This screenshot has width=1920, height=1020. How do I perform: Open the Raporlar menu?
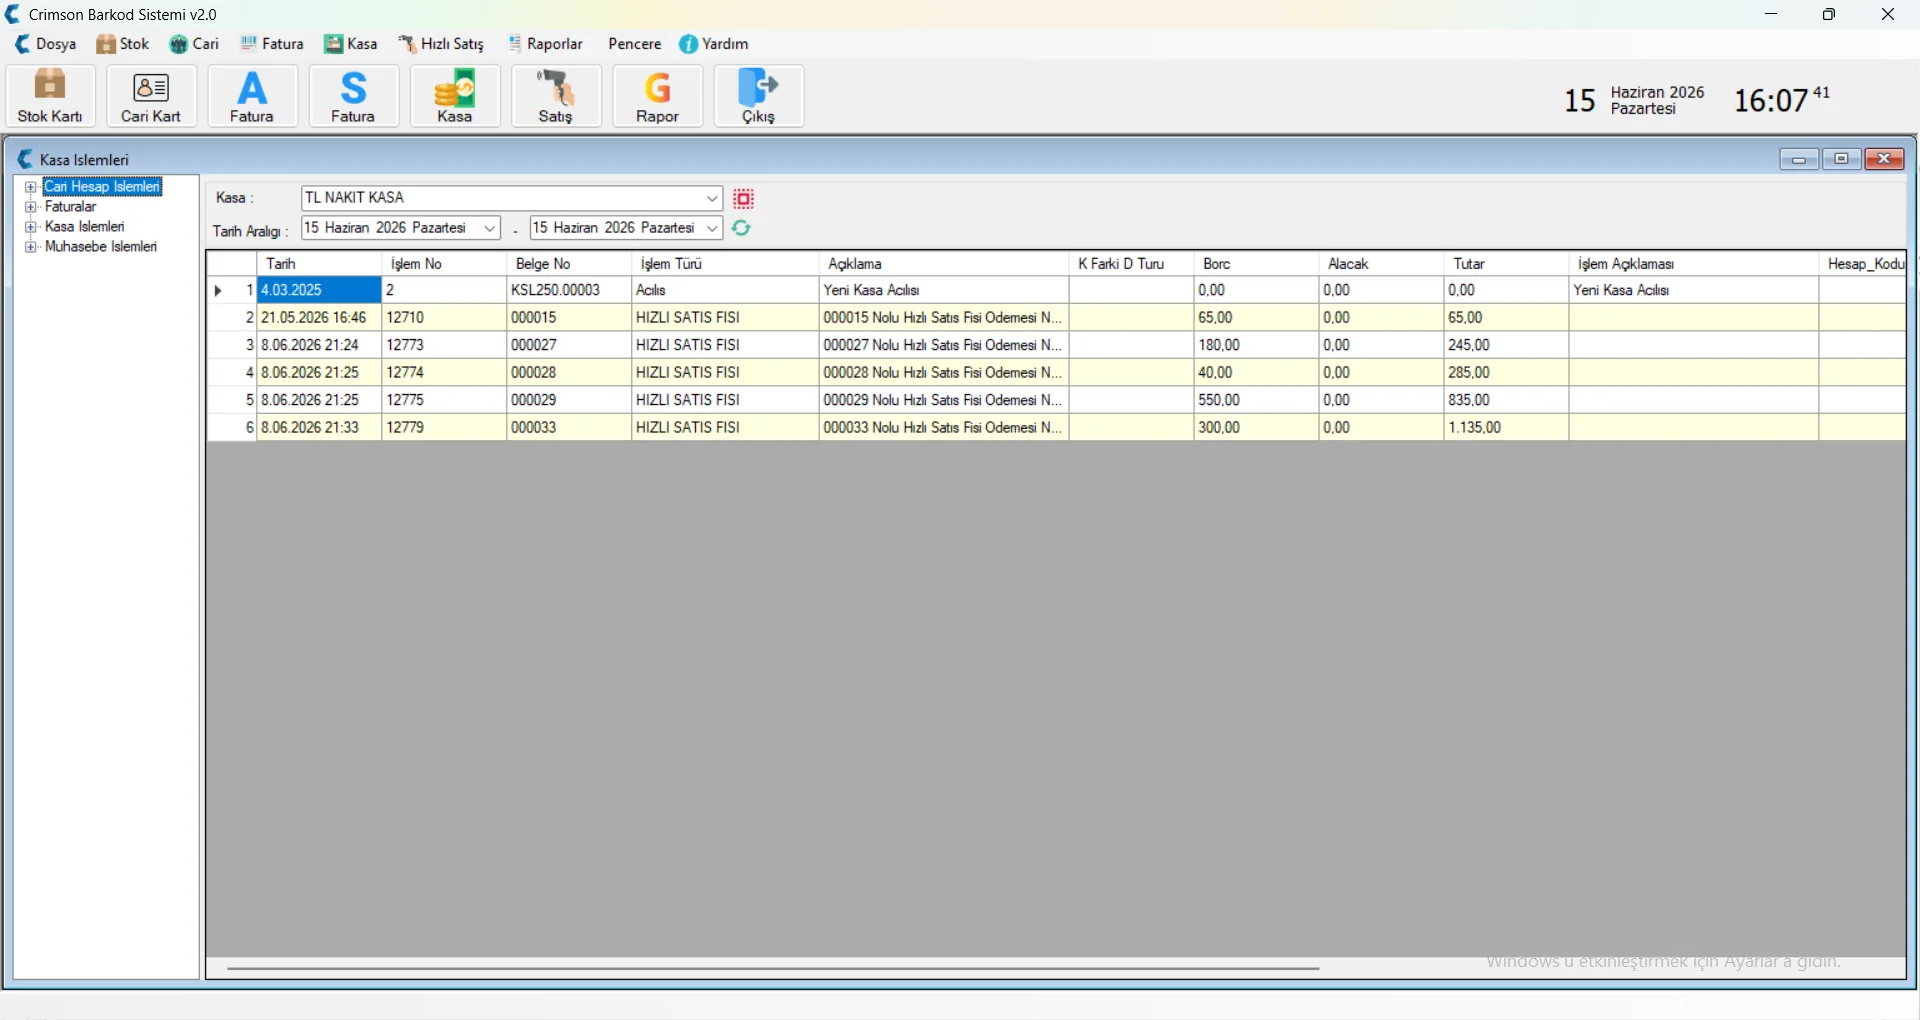click(546, 44)
